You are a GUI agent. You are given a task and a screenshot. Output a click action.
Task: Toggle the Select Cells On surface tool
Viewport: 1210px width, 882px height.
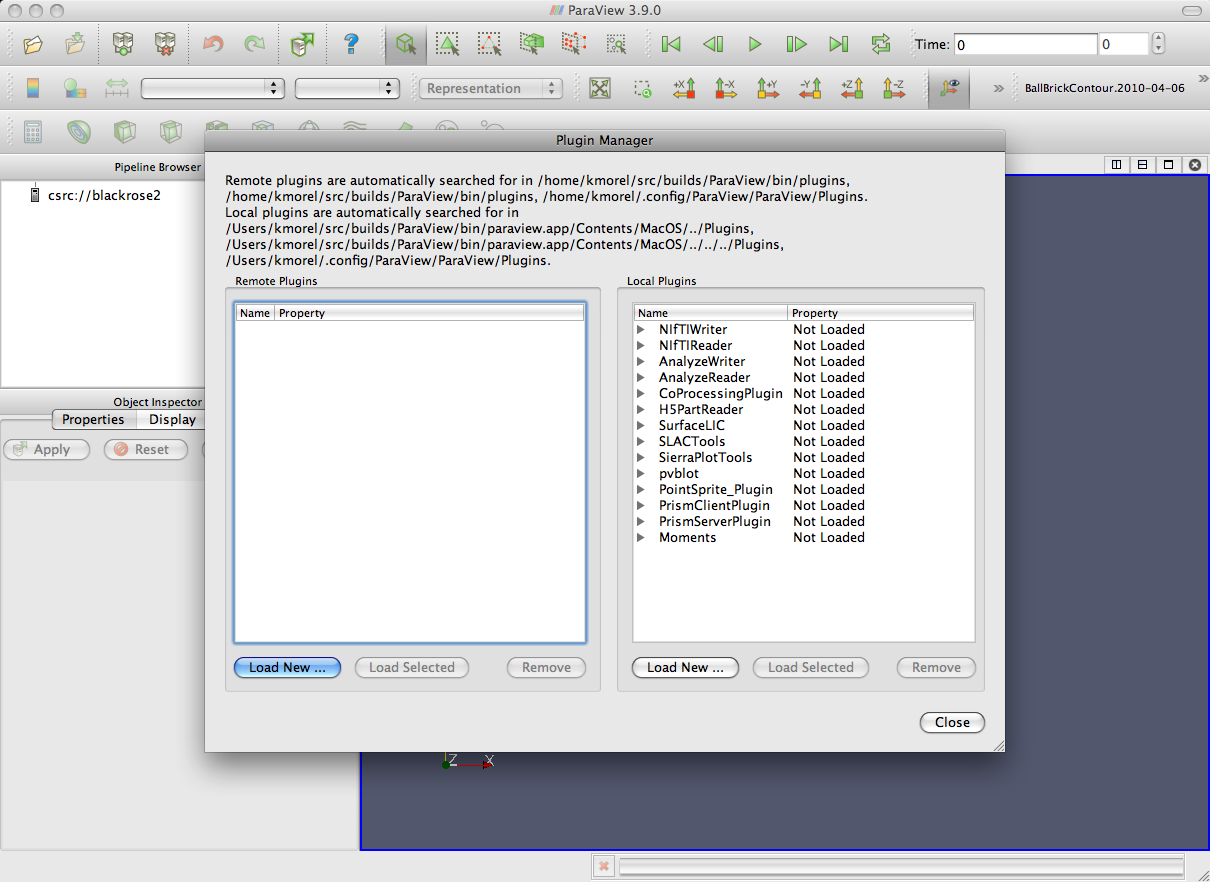(x=405, y=44)
